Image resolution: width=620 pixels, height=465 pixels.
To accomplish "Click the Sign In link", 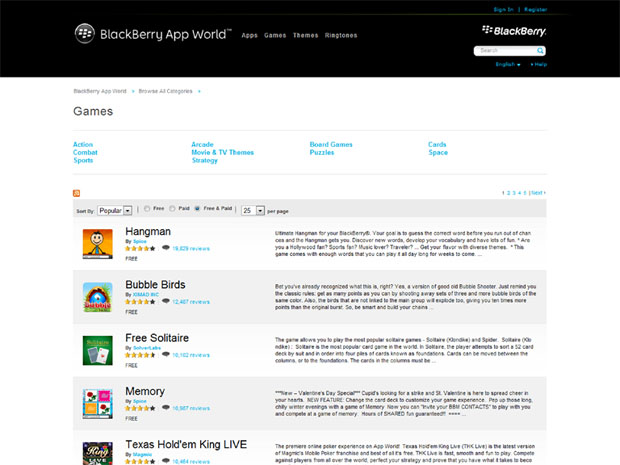I will [503, 9].
